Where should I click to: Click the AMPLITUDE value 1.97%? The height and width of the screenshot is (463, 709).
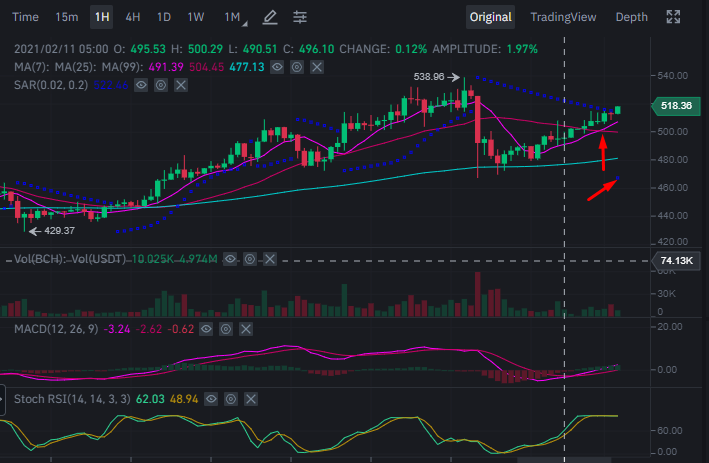tap(522, 49)
